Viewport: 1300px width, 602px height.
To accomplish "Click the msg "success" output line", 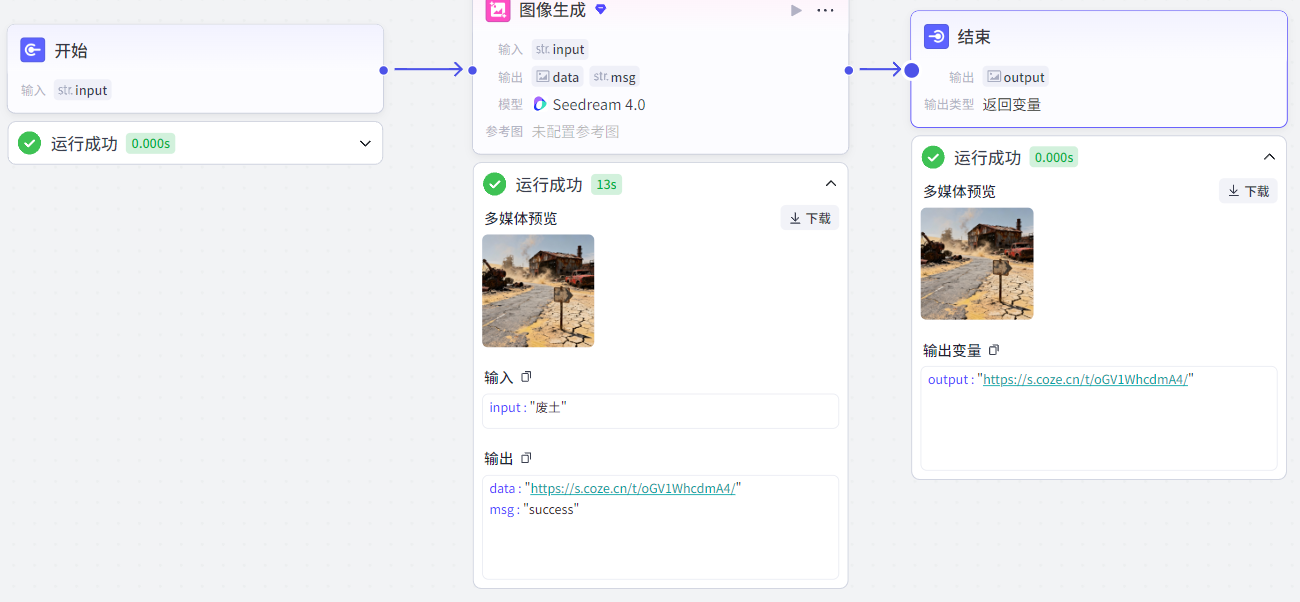I will click(534, 509).
